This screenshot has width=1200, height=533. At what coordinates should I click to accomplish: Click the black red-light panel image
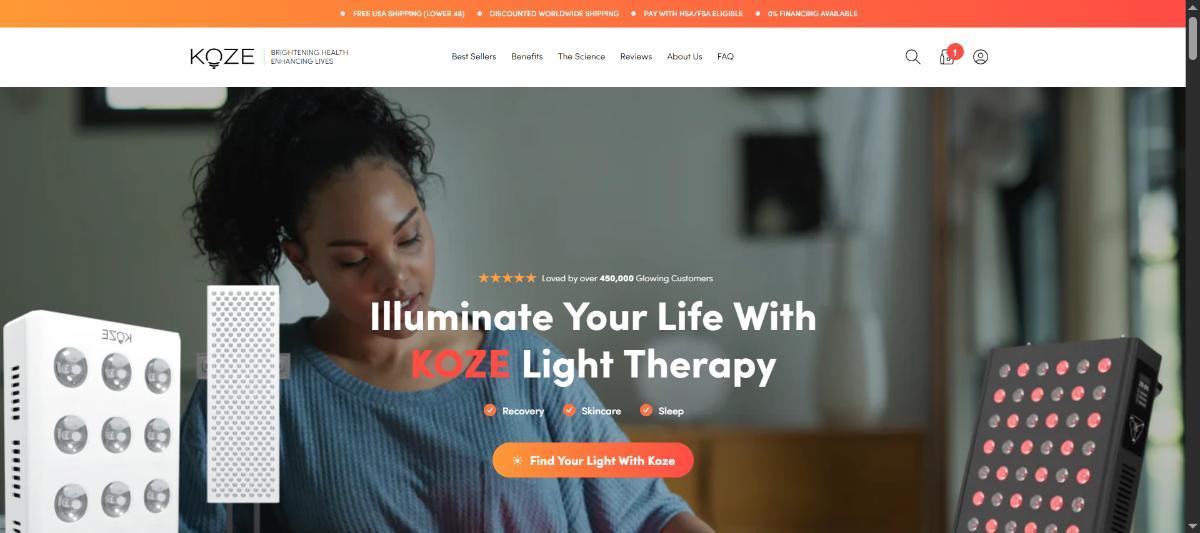(x=1070, y=435)
